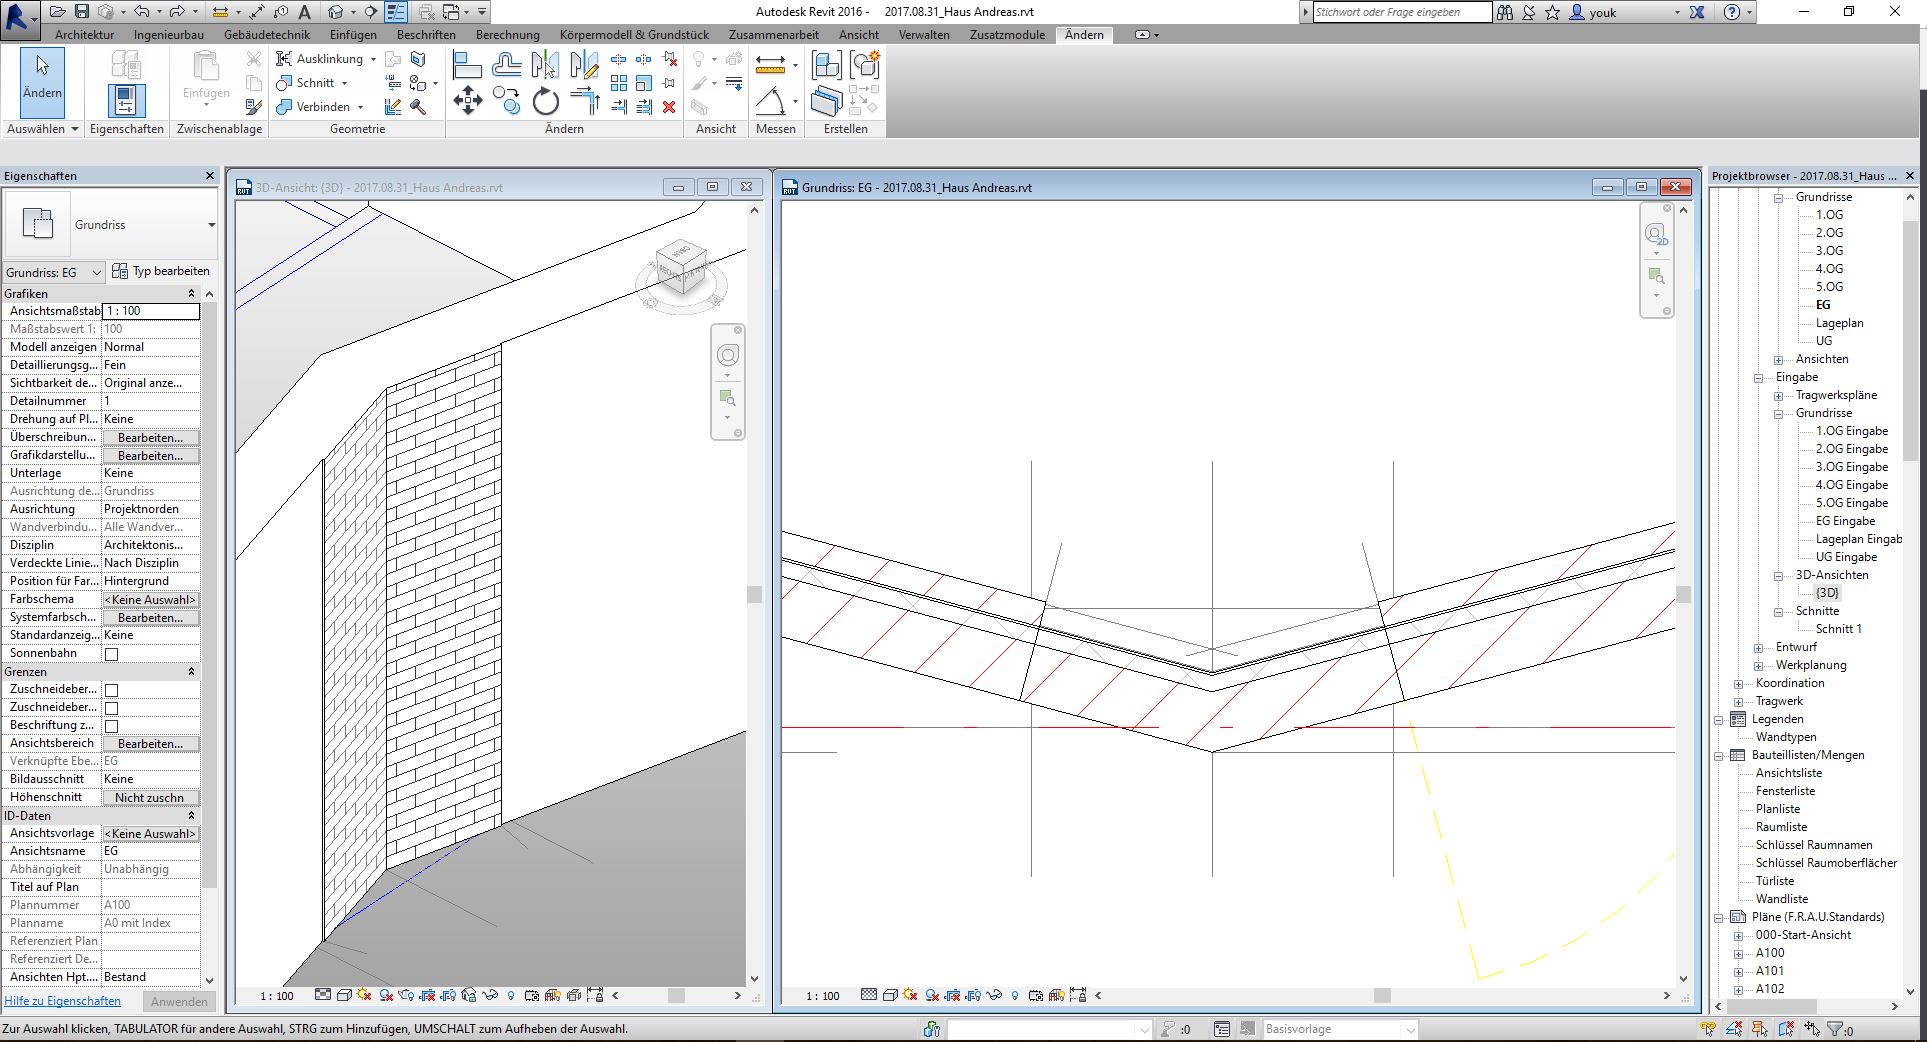Screen dimensions: 1927x1042
Task: Click horizontal scrollbar of Grundriss EG view
Action: click(1382, 996)
